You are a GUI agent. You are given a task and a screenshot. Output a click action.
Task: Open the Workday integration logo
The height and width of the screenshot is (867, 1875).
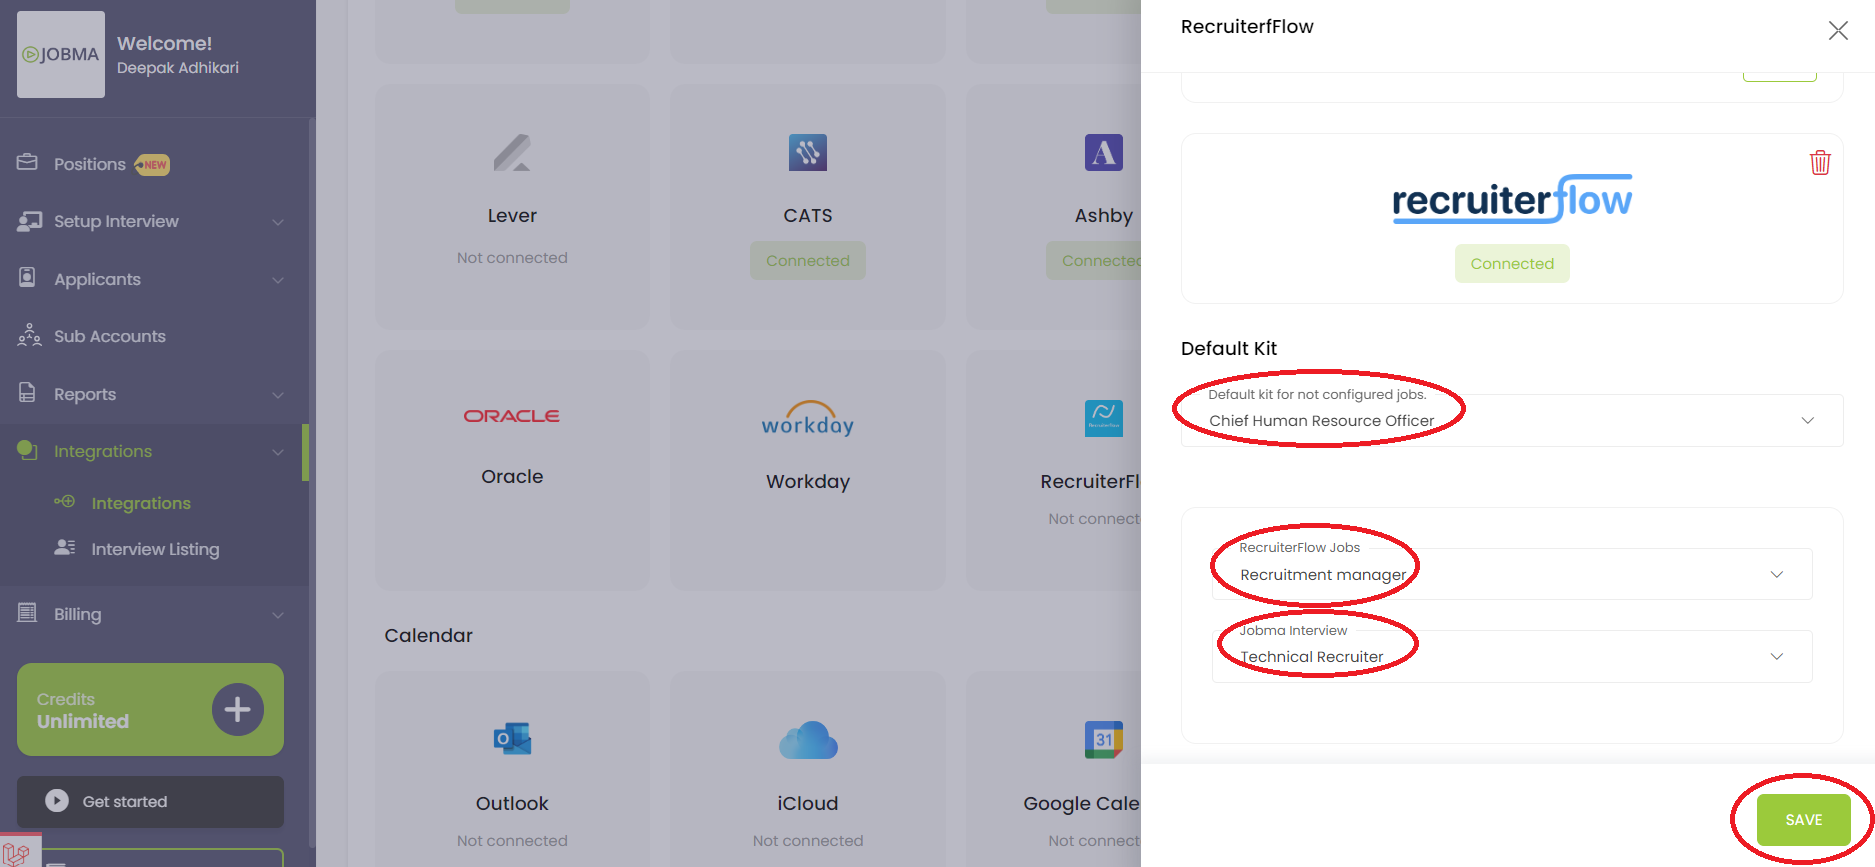tap(808, 419)
